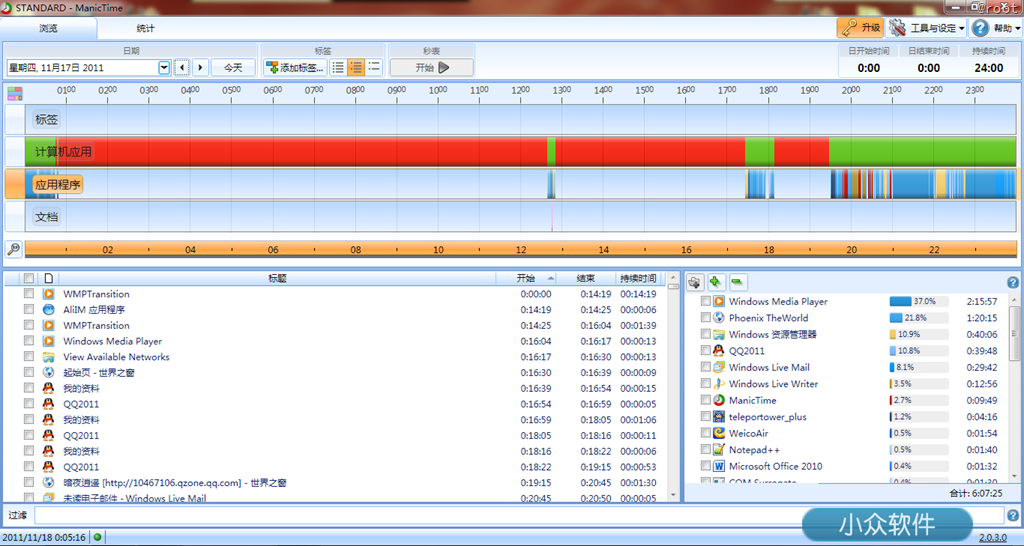Click the document icon in table header

48,278
